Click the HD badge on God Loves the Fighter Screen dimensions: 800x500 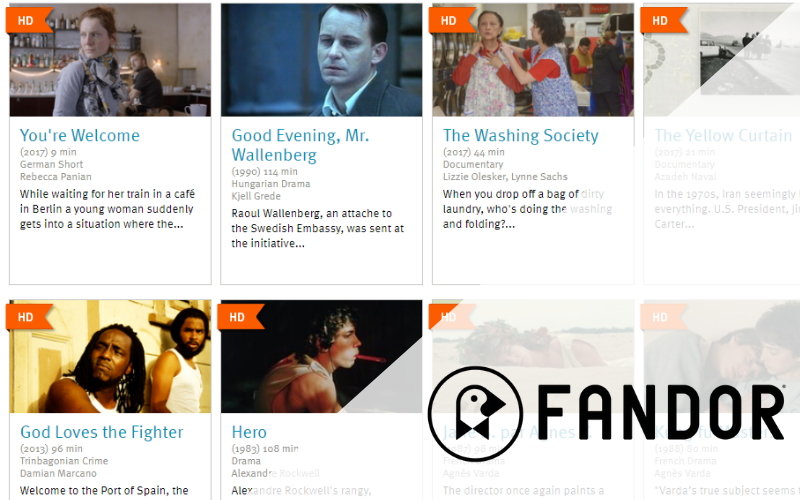pos(29,317)
